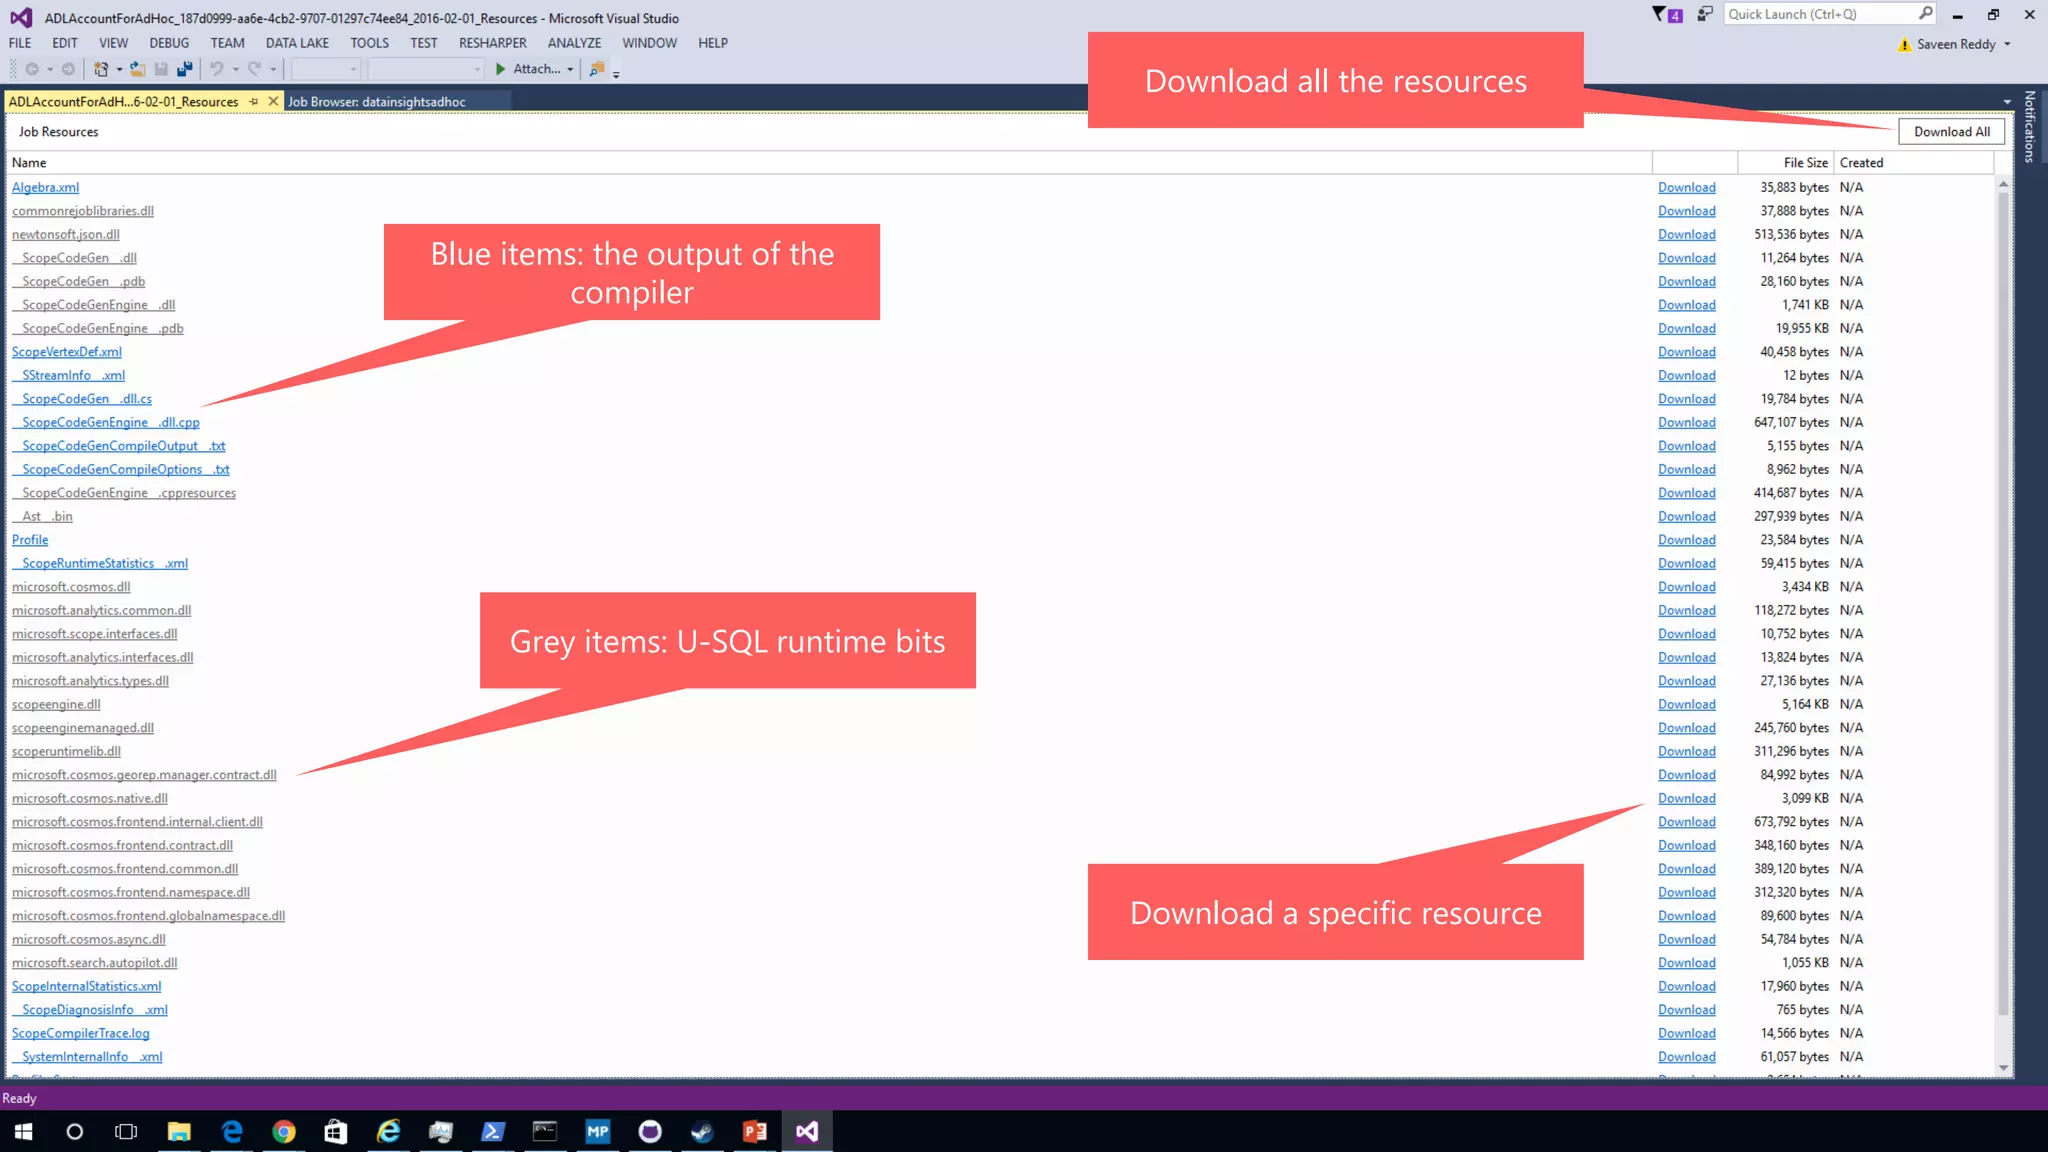Click the New Project toolbar icon
Screen dimensions: 2048x1152
click(100, 69)
